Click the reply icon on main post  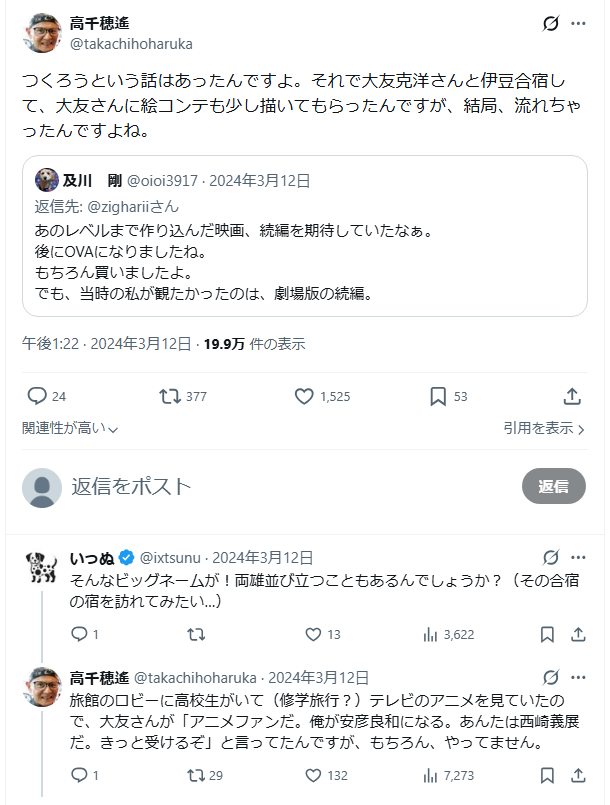[x=37, y=396]
